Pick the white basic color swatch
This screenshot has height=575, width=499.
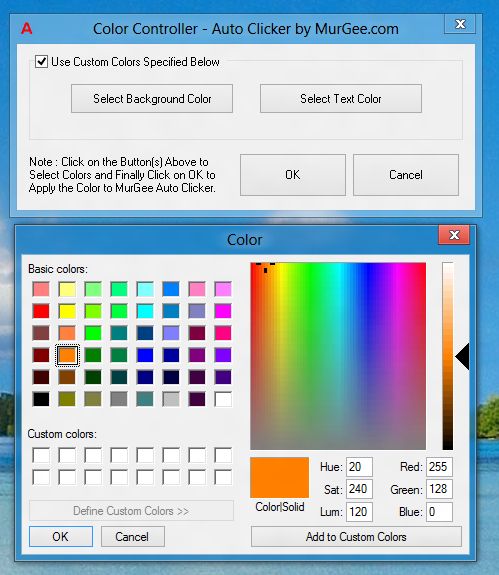click(223, 399)
